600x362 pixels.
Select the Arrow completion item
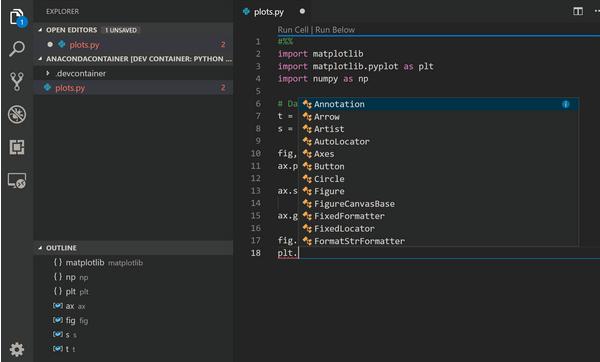pyautogui.click(x=439, y=117)
